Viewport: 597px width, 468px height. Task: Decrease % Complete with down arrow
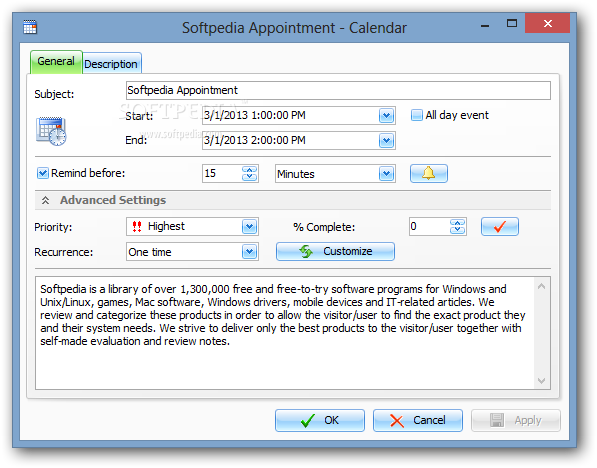[457, 230]
